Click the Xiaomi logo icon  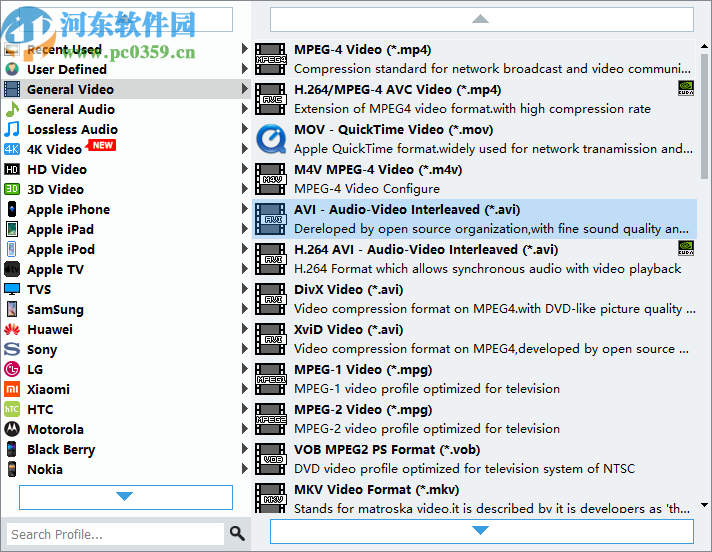click(x=12, y=389)
